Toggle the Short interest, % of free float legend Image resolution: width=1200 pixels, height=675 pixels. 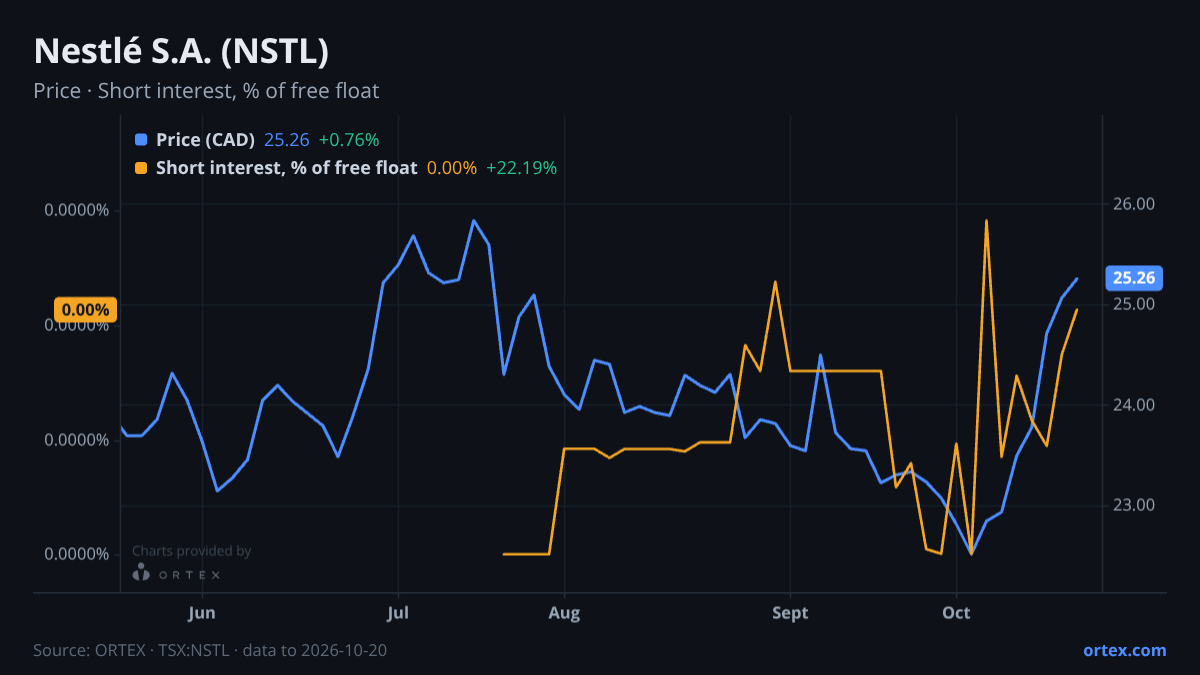(286, 168)
